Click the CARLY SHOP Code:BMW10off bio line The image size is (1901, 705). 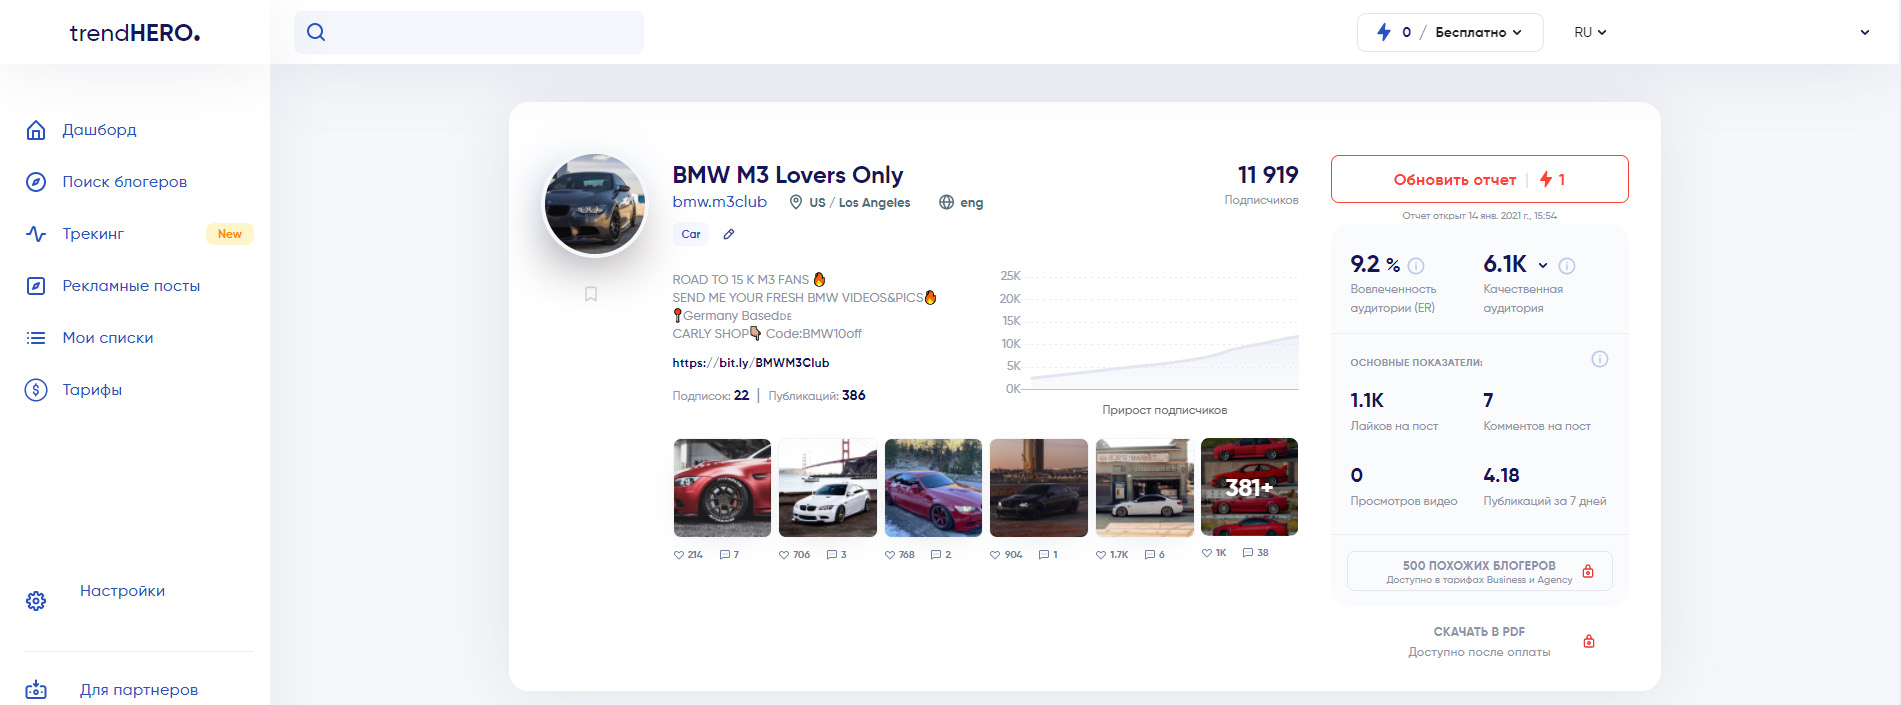[767, 334]
